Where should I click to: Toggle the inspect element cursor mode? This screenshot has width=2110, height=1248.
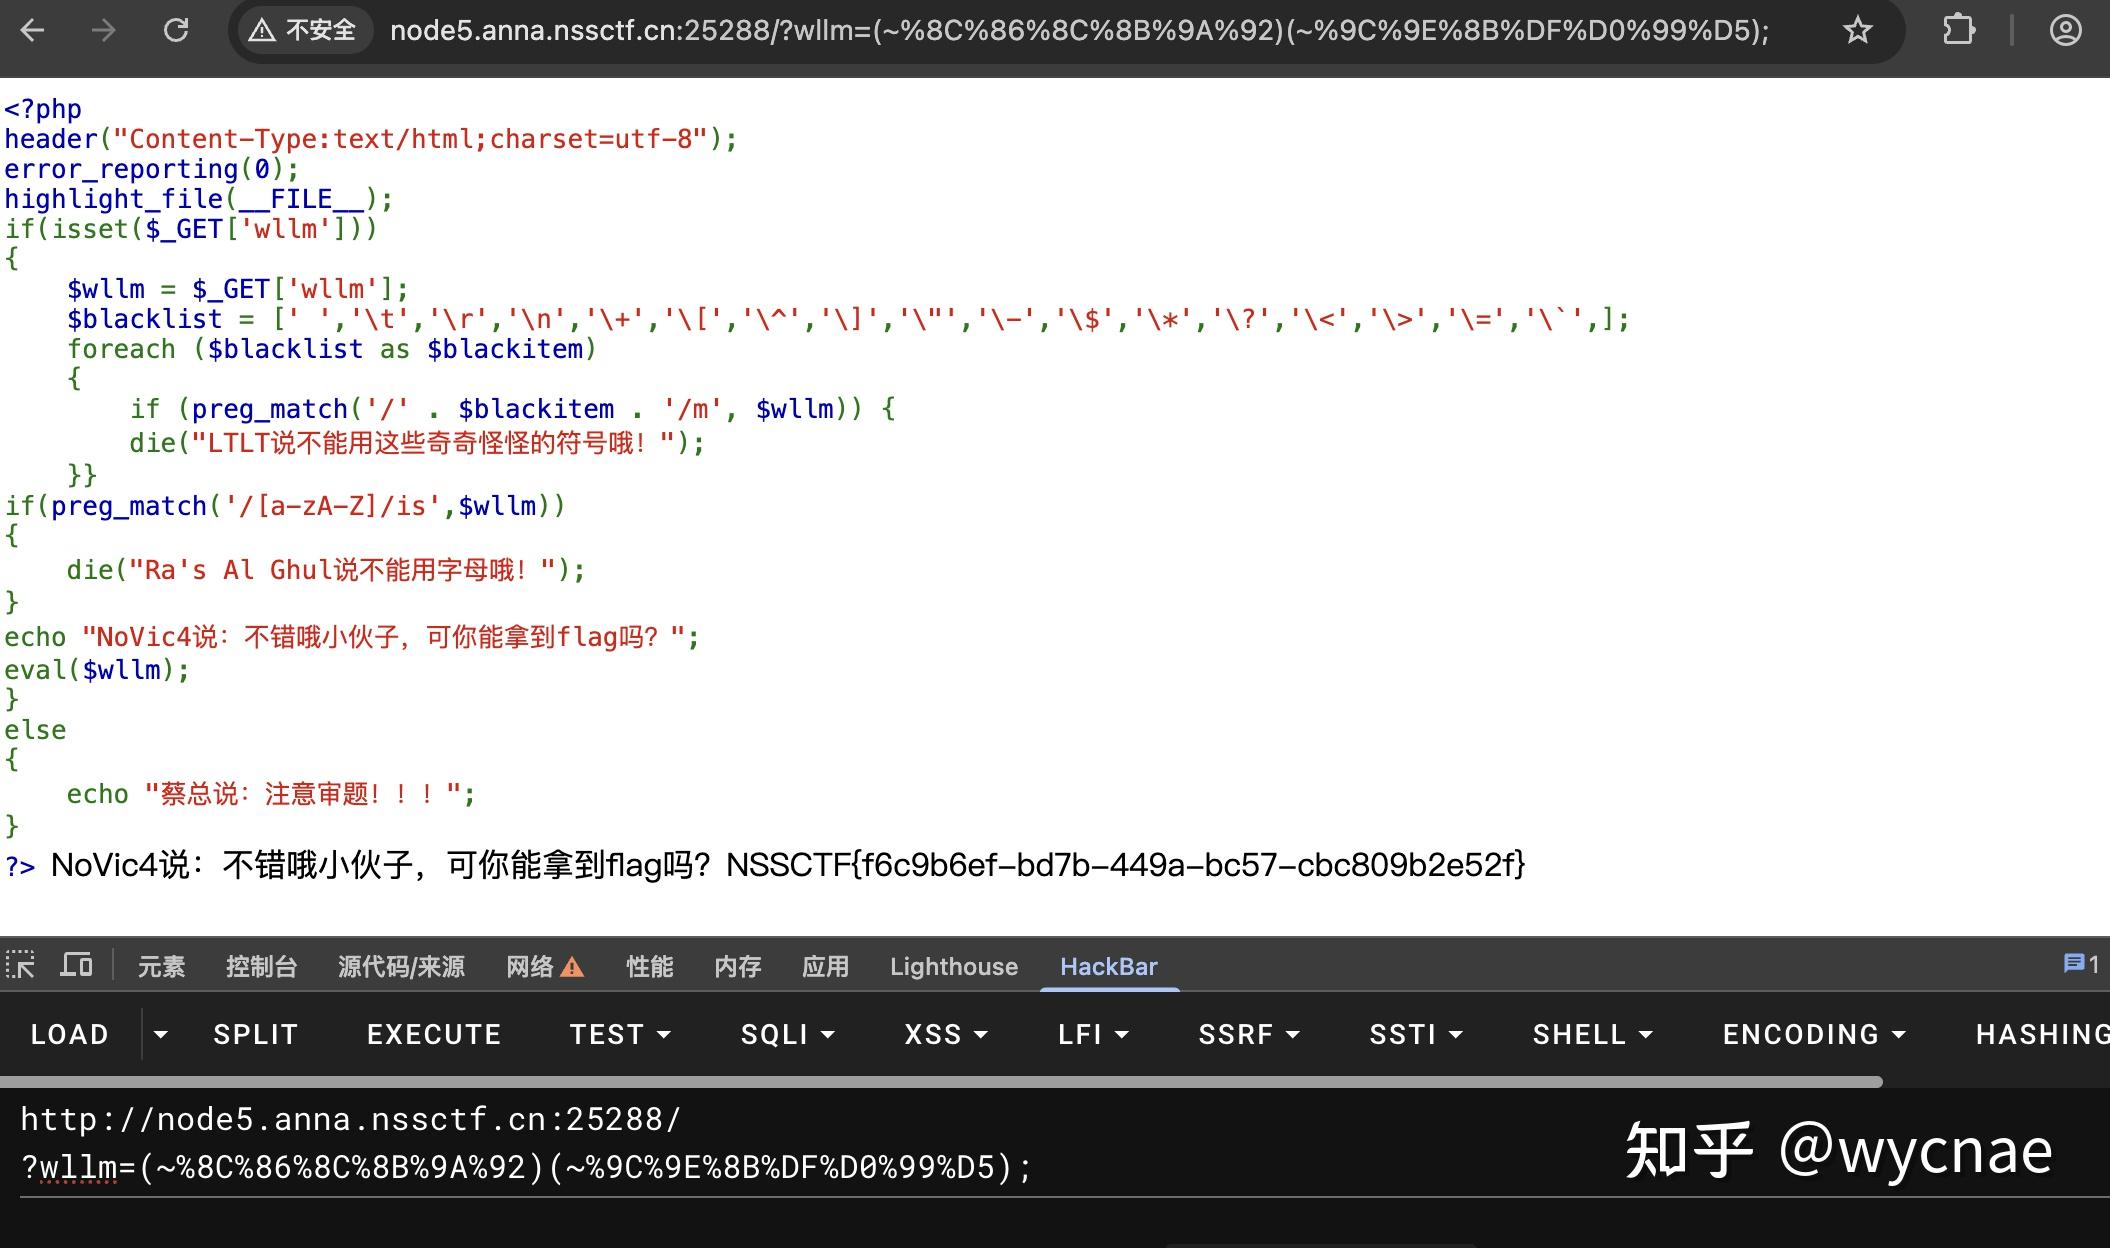pos(21,965)
